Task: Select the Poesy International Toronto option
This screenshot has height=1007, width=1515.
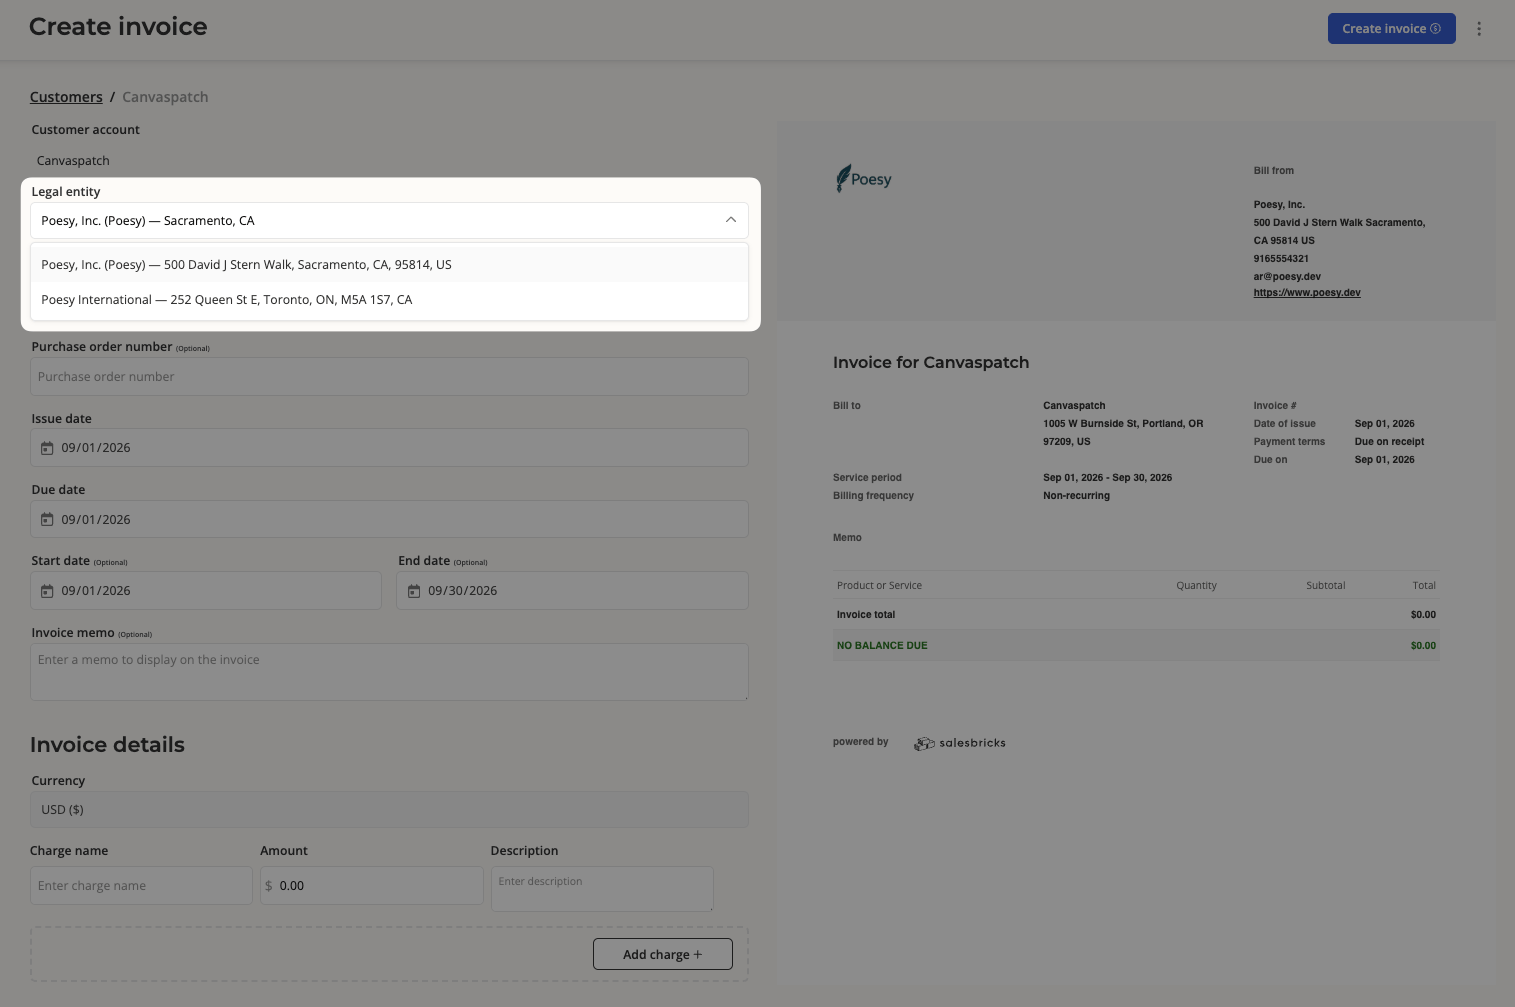Action: click(389, 300)
